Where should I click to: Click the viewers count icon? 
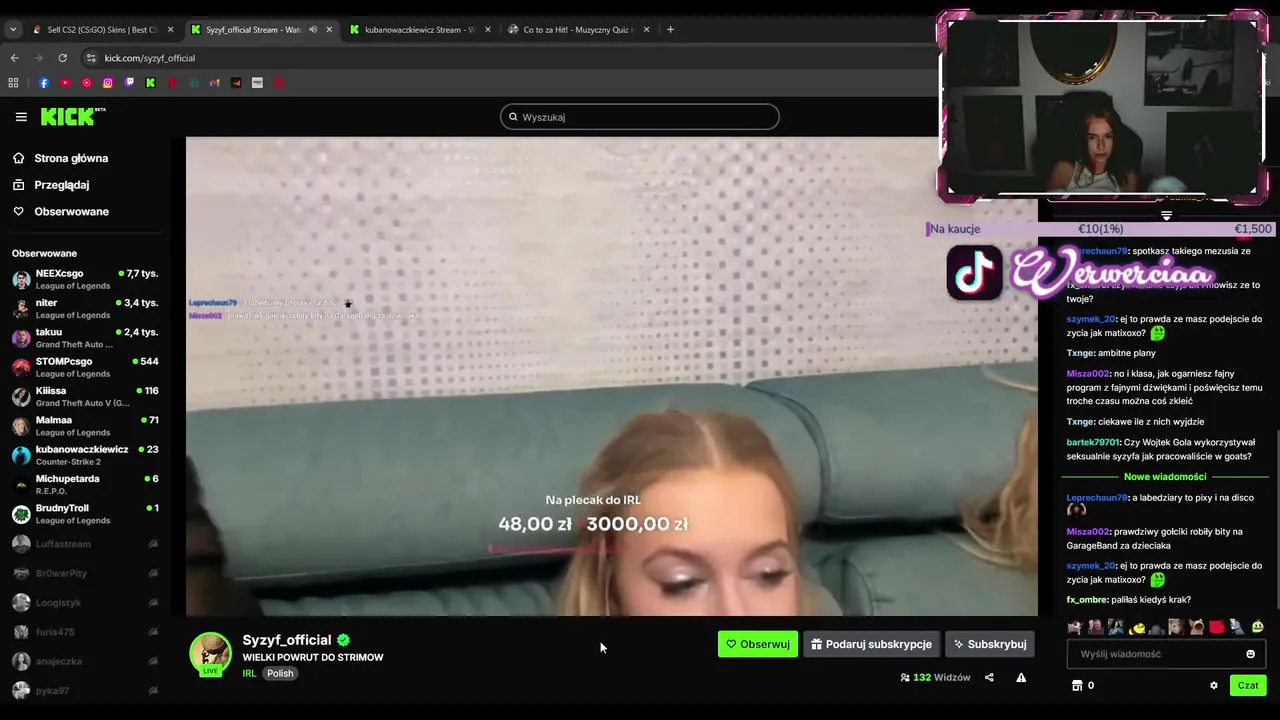point(905,677)
